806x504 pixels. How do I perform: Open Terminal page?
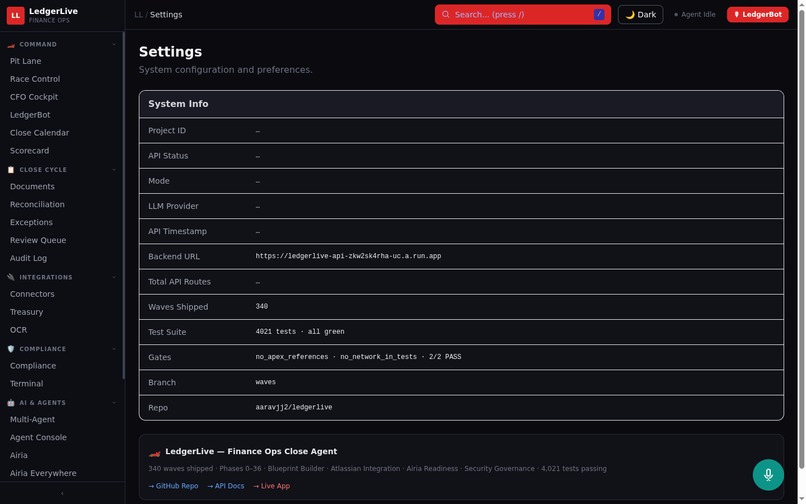click(26, 384)
